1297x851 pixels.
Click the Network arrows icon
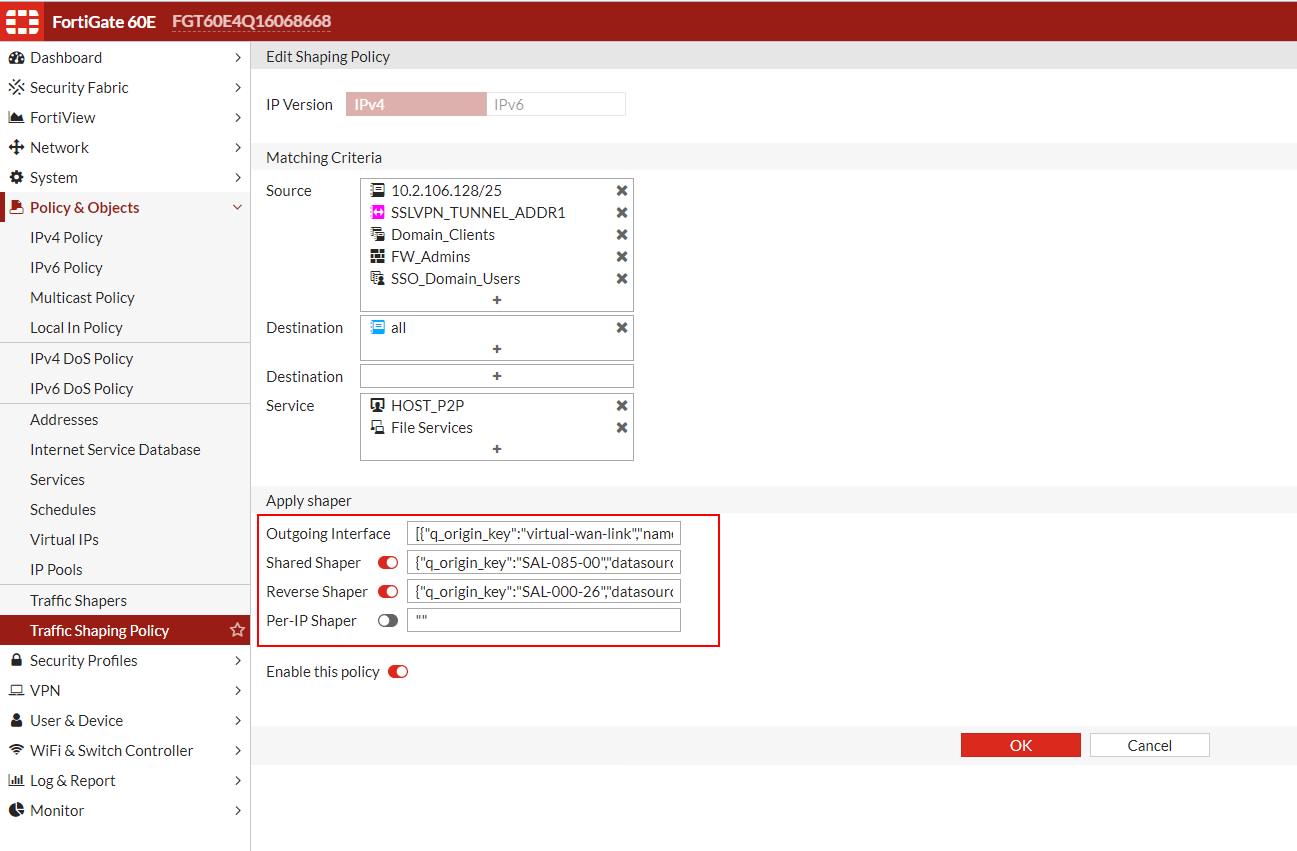[x=16, y=148]
